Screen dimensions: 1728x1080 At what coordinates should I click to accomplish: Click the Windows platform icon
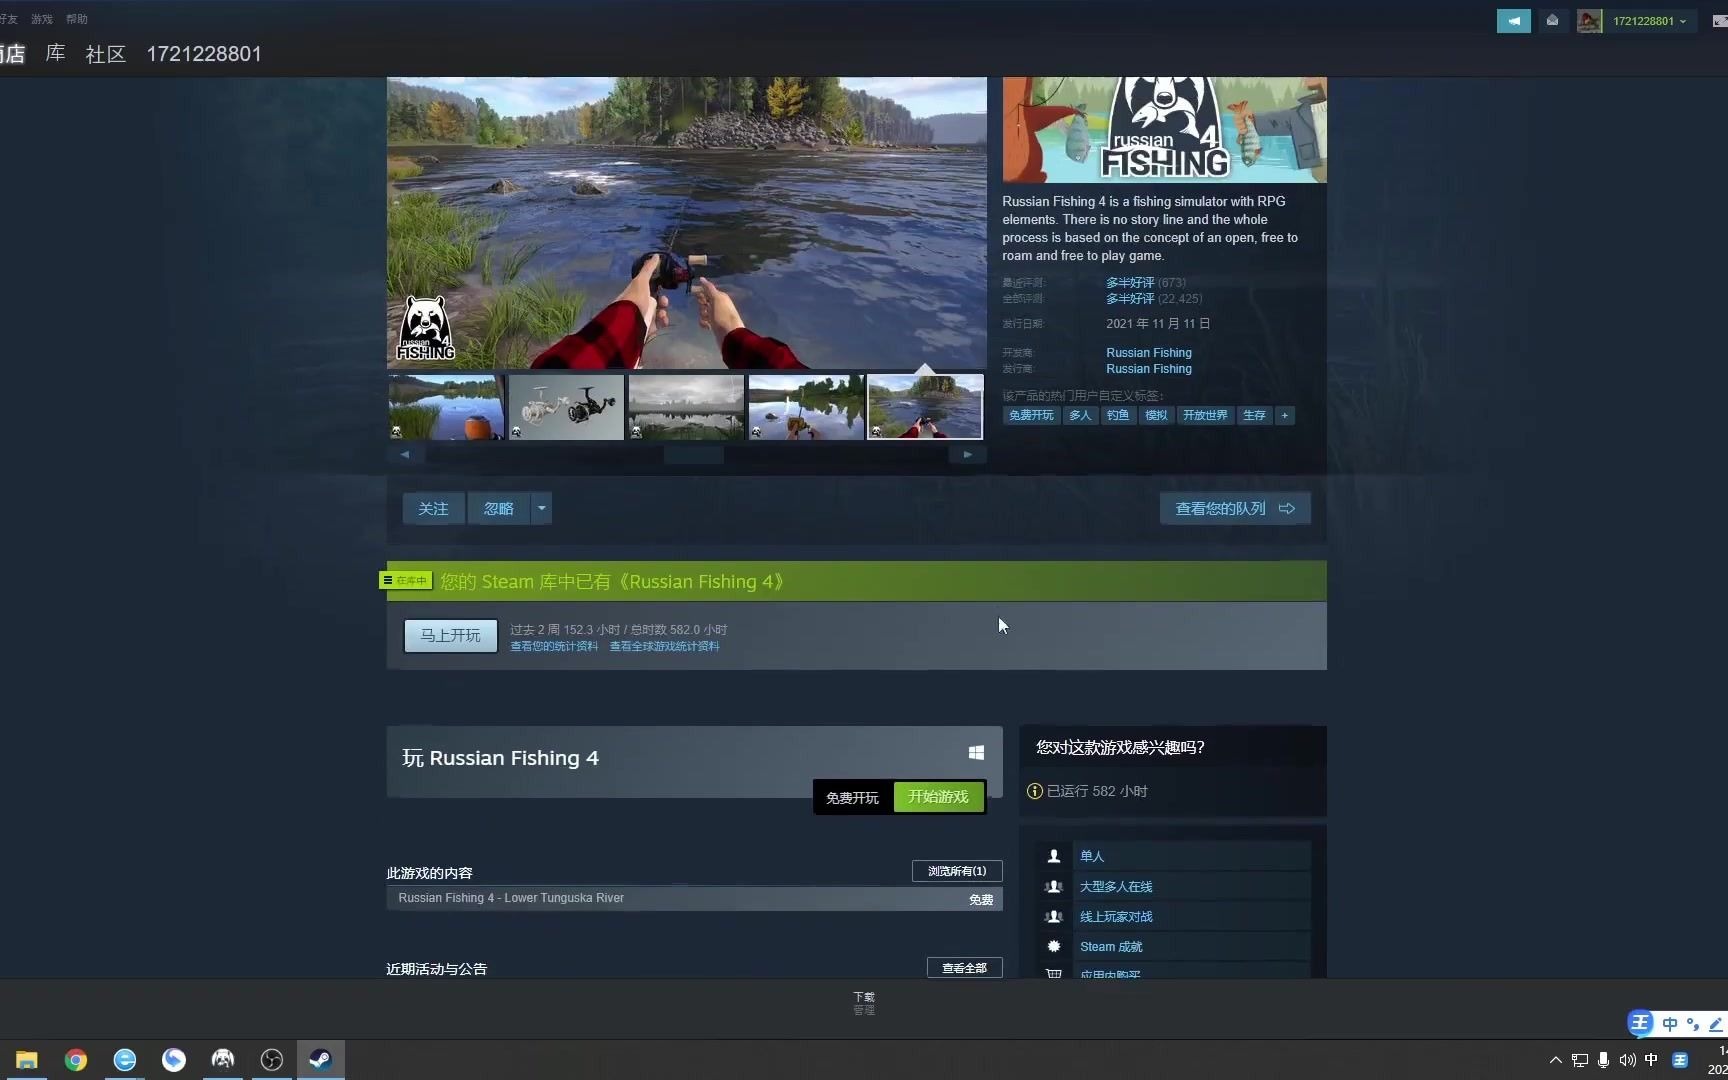976,753
